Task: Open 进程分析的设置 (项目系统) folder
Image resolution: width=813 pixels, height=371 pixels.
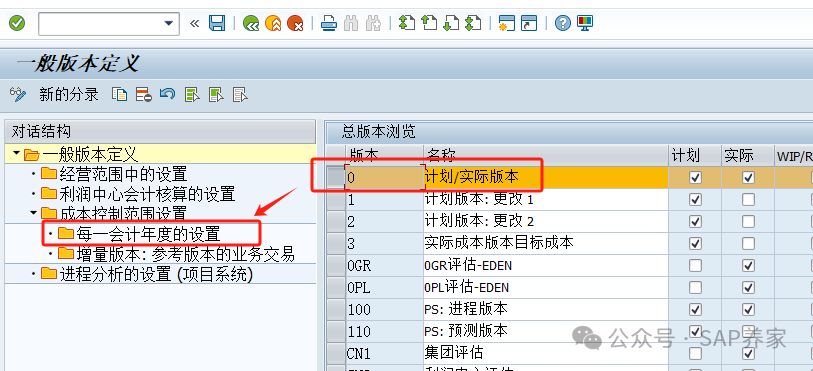Action: (x=147, y=274)
